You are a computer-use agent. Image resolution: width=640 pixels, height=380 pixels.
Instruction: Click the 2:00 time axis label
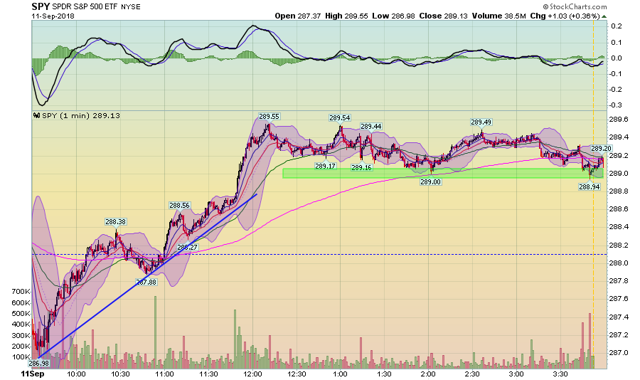(429, 374)
